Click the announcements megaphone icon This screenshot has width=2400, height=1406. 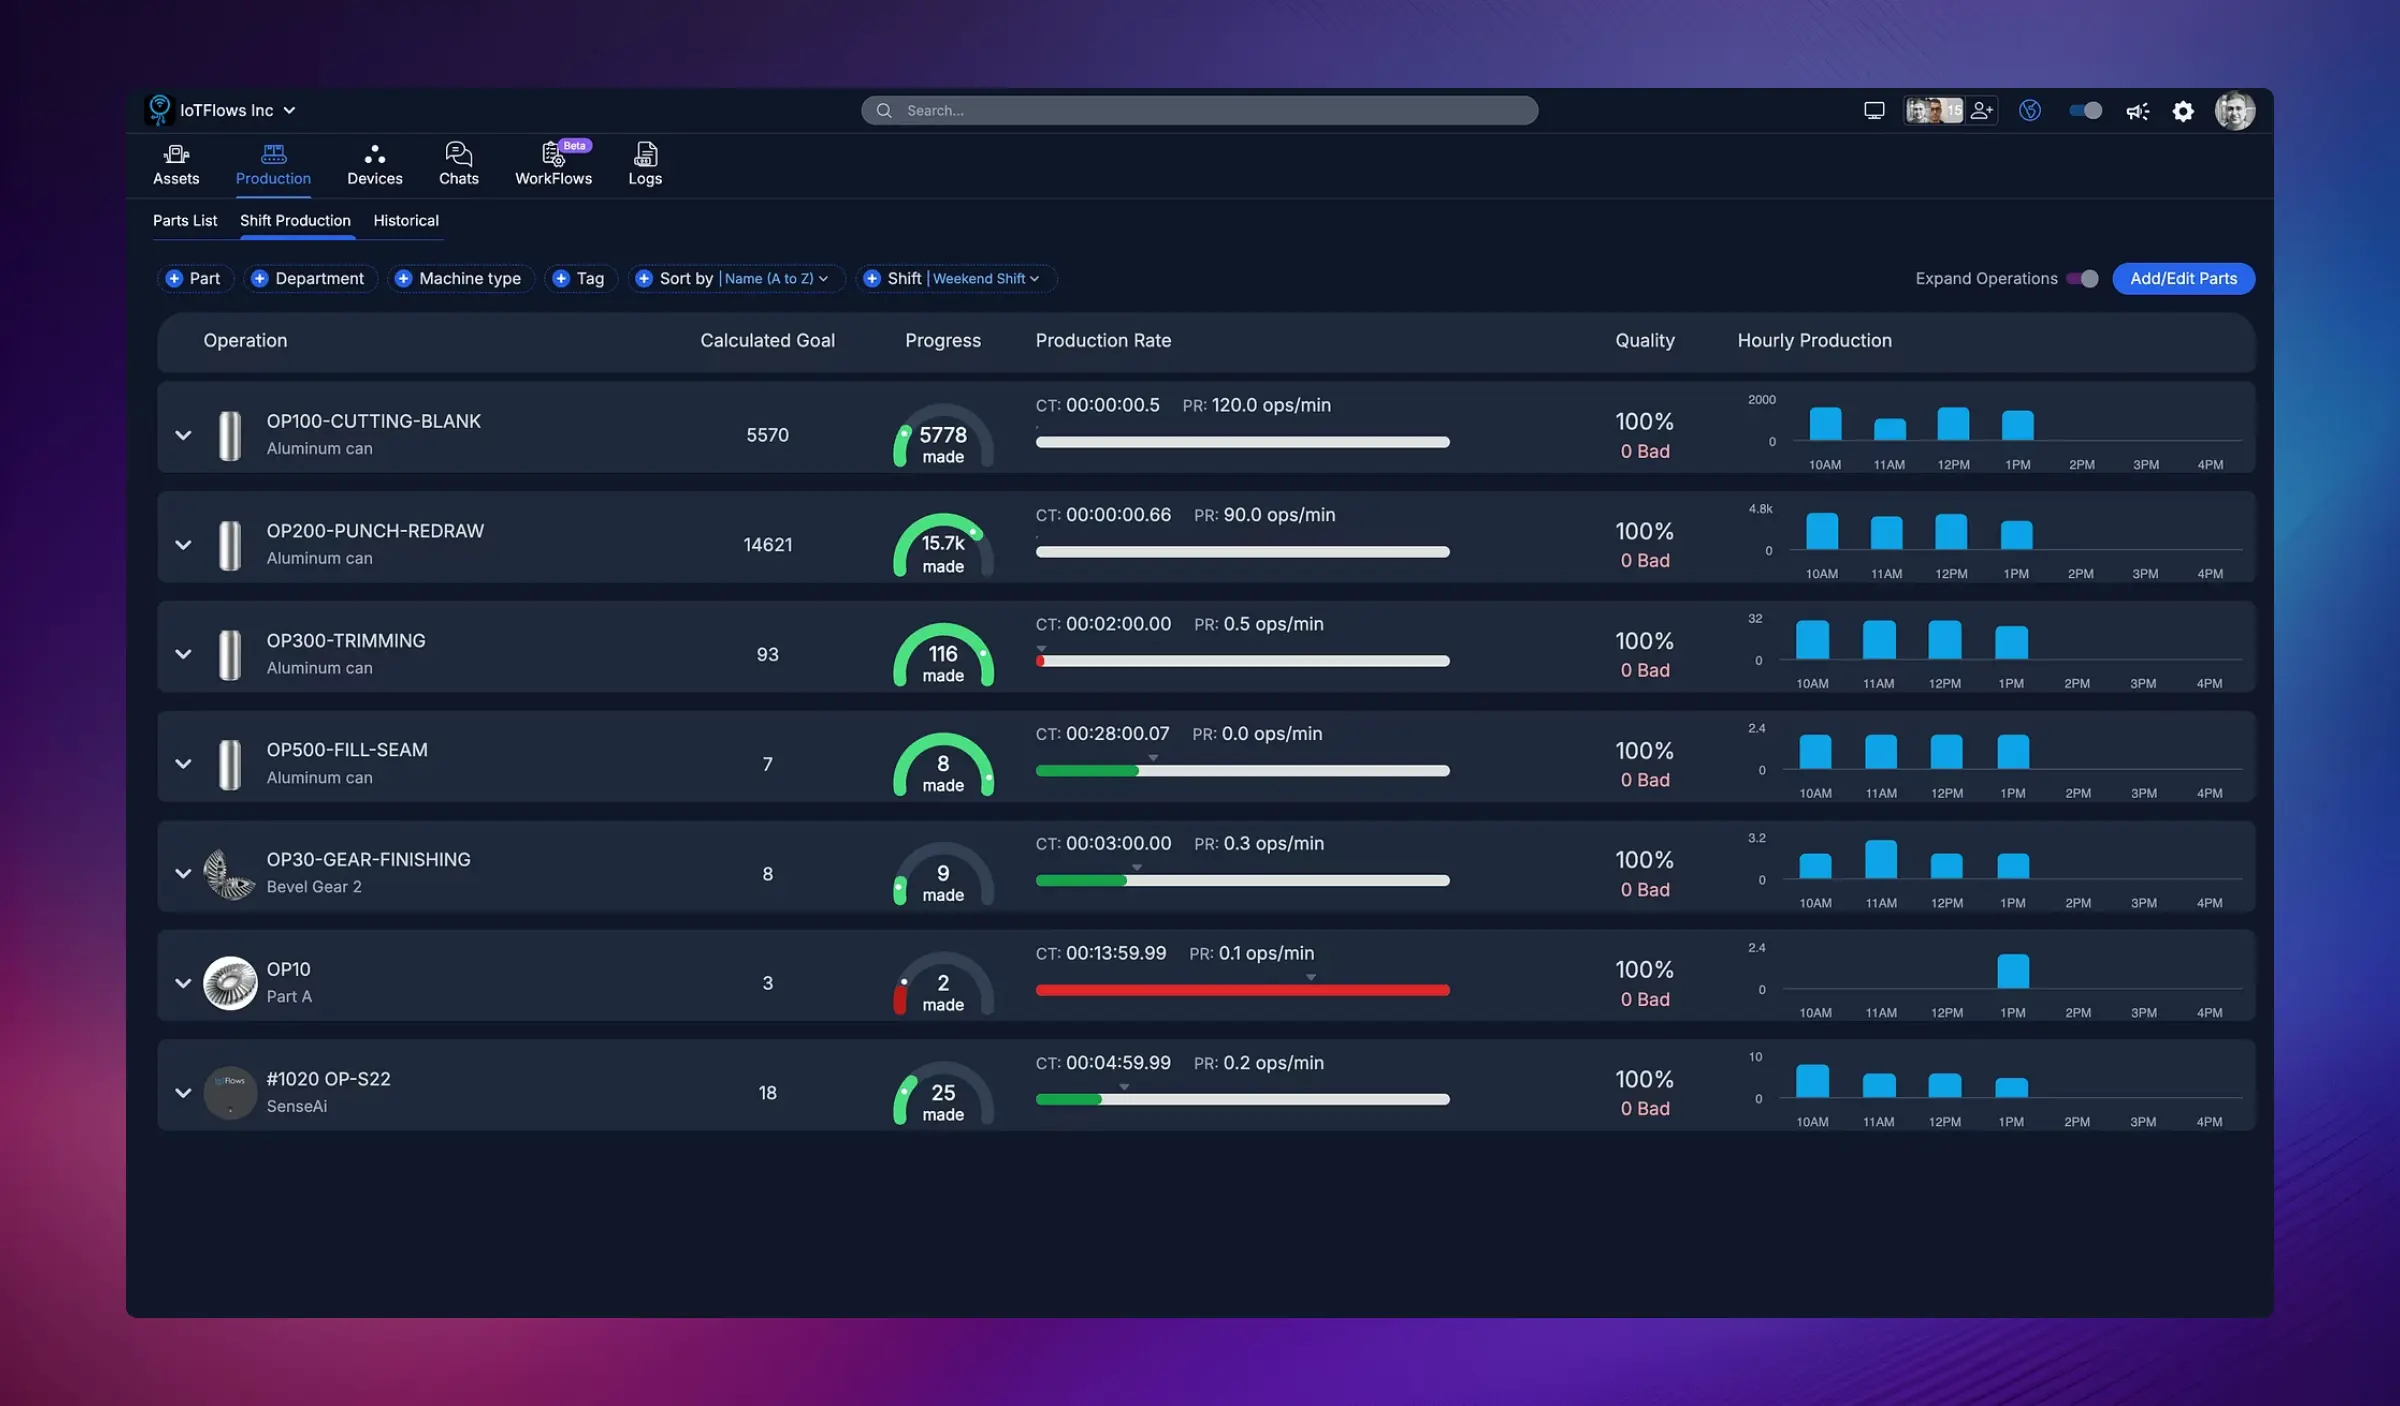[2137, 110]
